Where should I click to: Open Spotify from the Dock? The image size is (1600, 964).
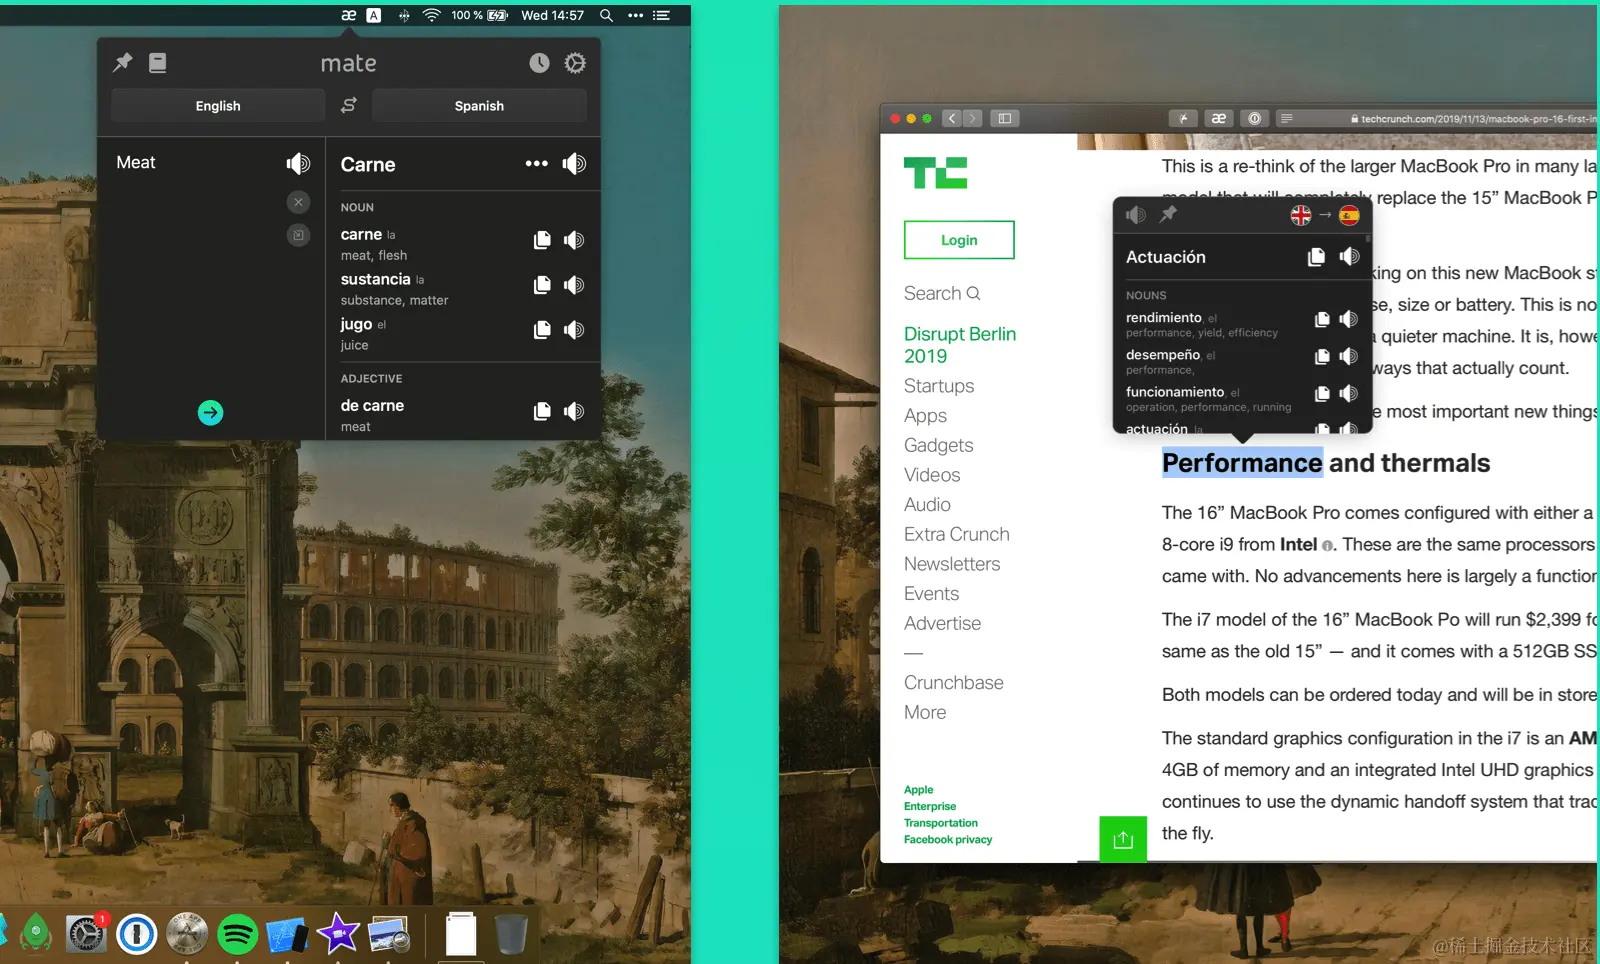tap(237, 934)
